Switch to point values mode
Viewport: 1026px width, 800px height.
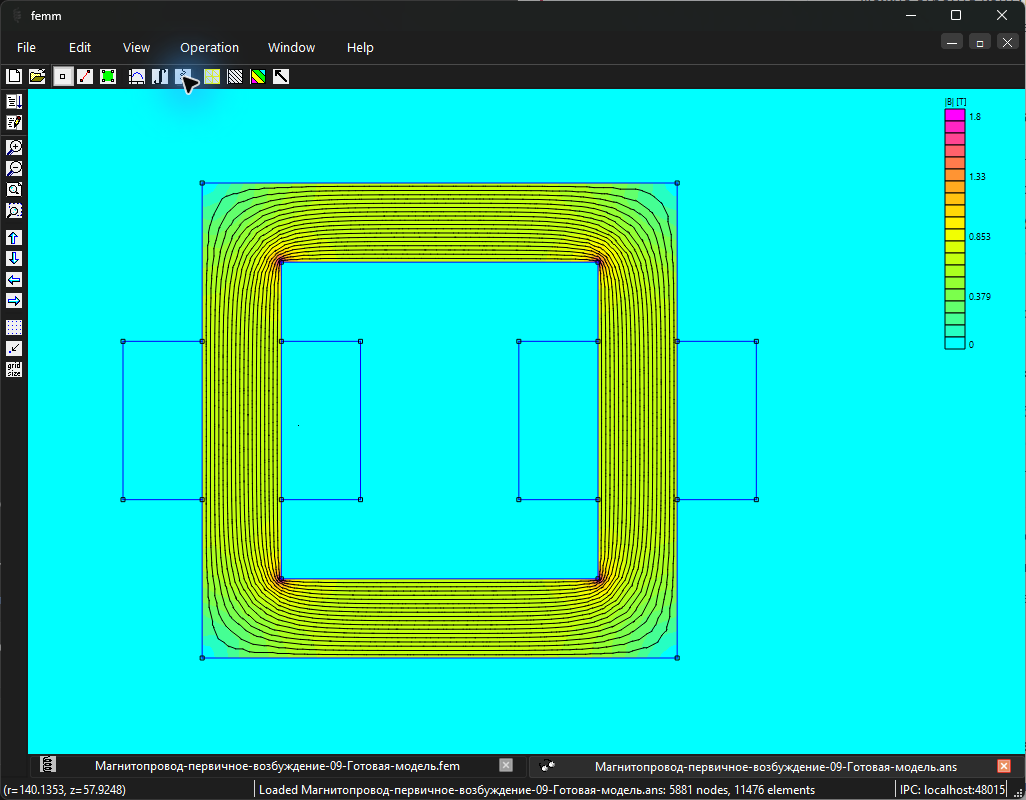[62, 77]
